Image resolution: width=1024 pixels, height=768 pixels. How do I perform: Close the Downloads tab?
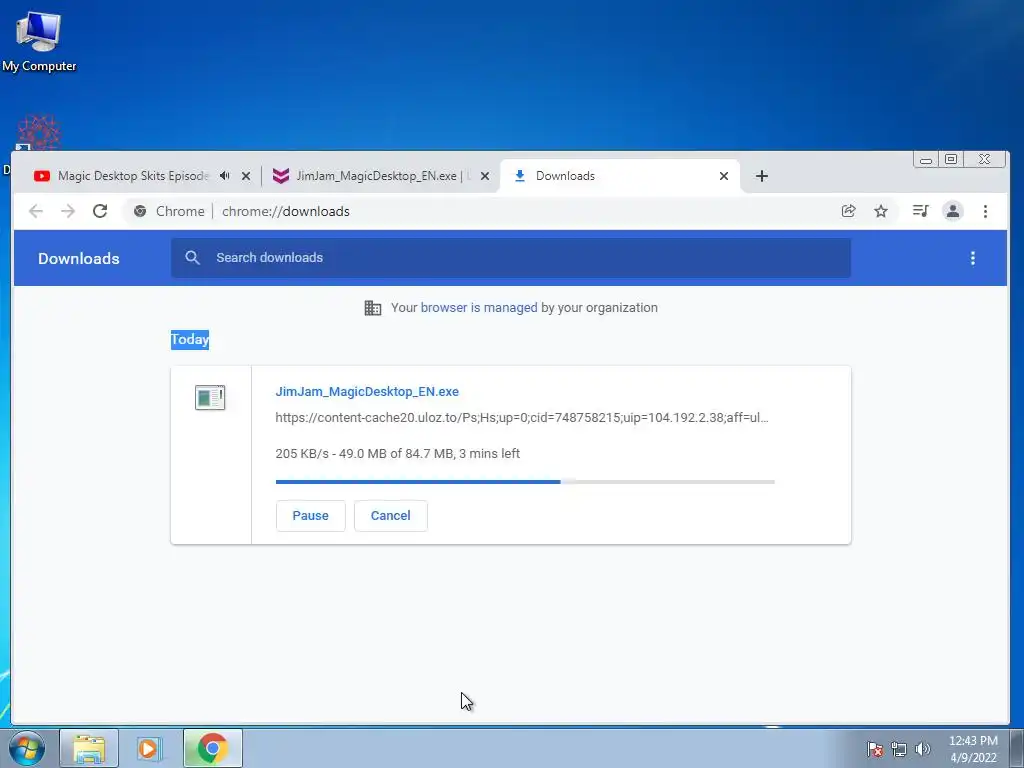[x=724, y=176]
